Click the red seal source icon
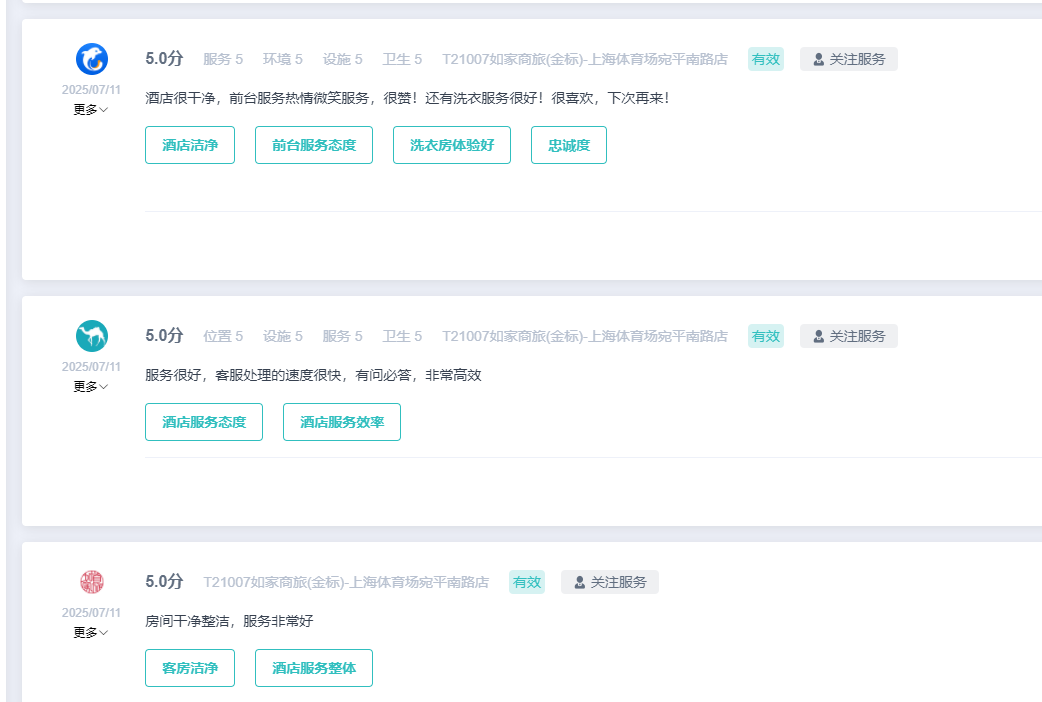This screenshot has width=1042, height=702. click(91, 582)
